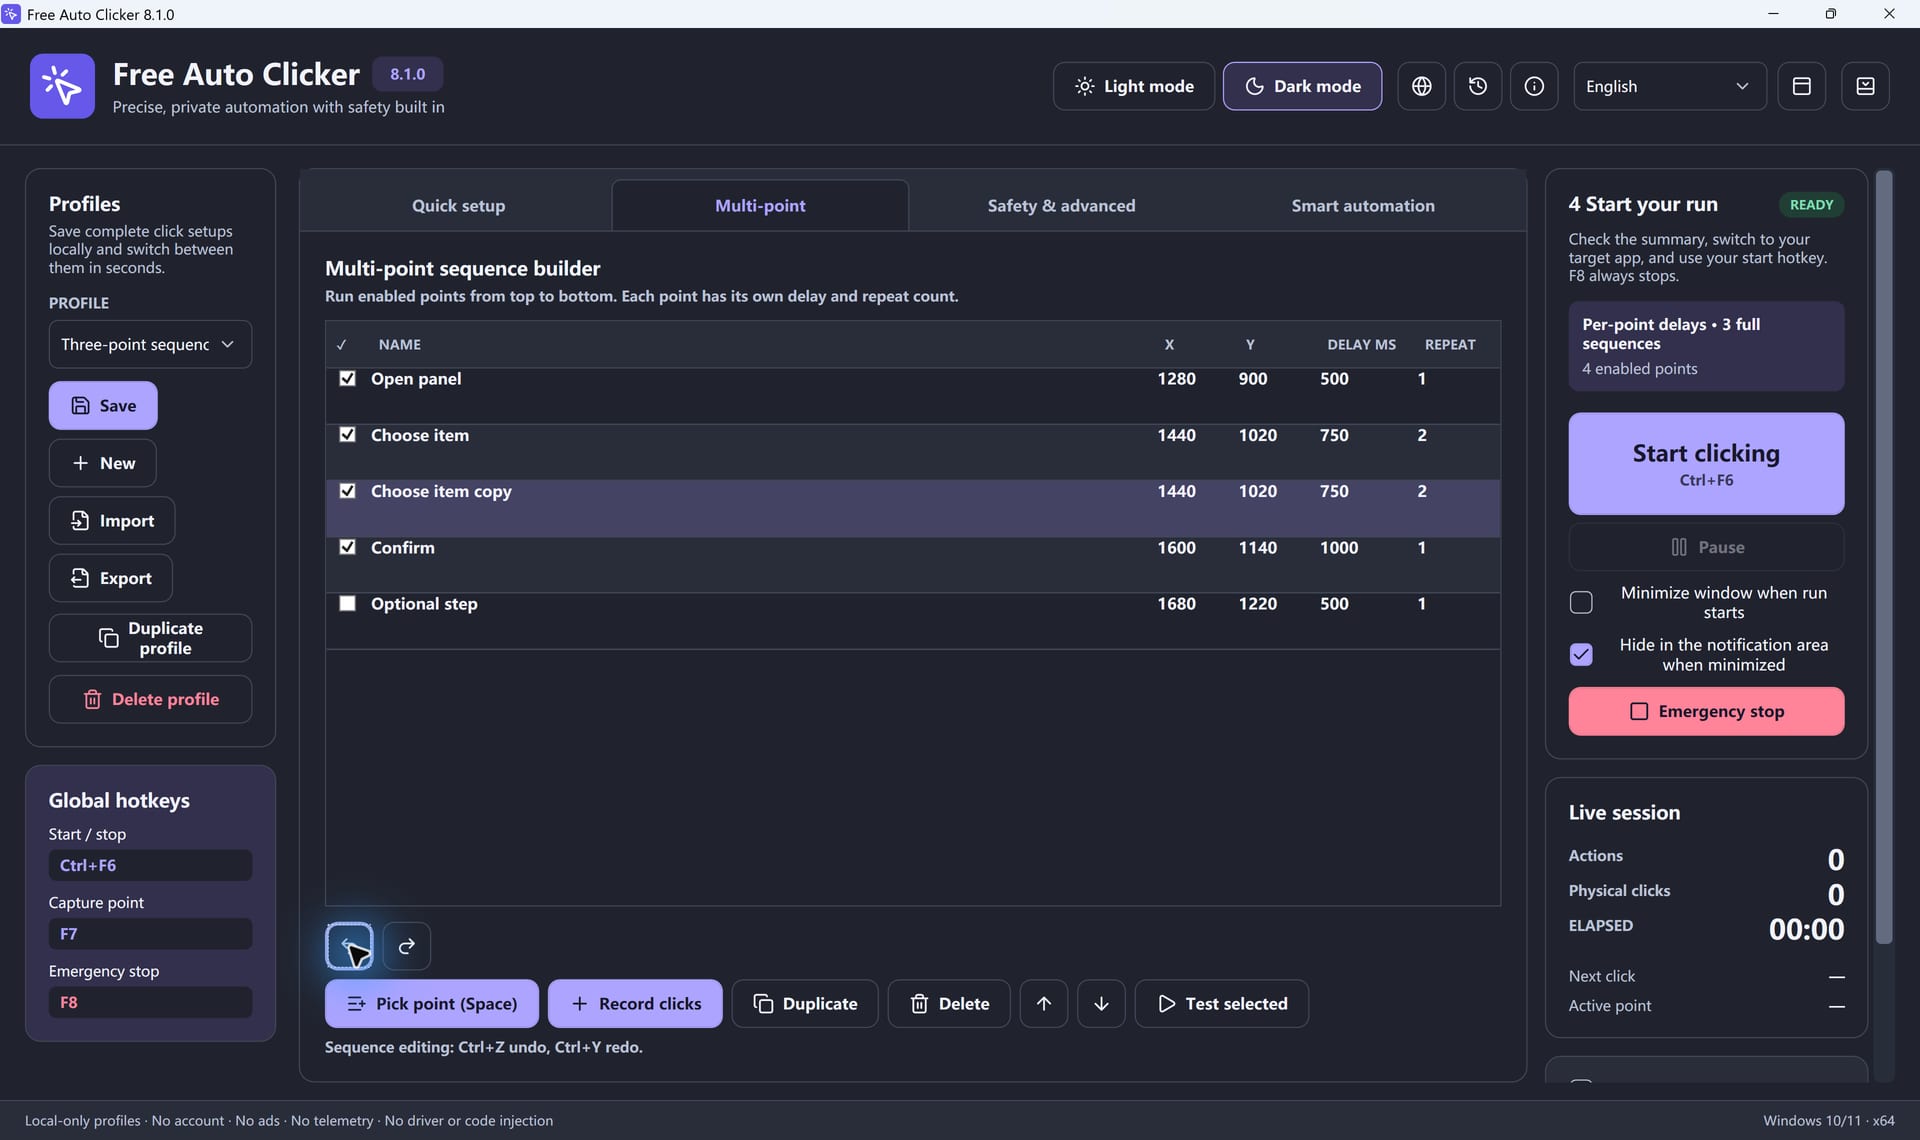Create a New profile
1920x1140 pixels.
[103, 463]
